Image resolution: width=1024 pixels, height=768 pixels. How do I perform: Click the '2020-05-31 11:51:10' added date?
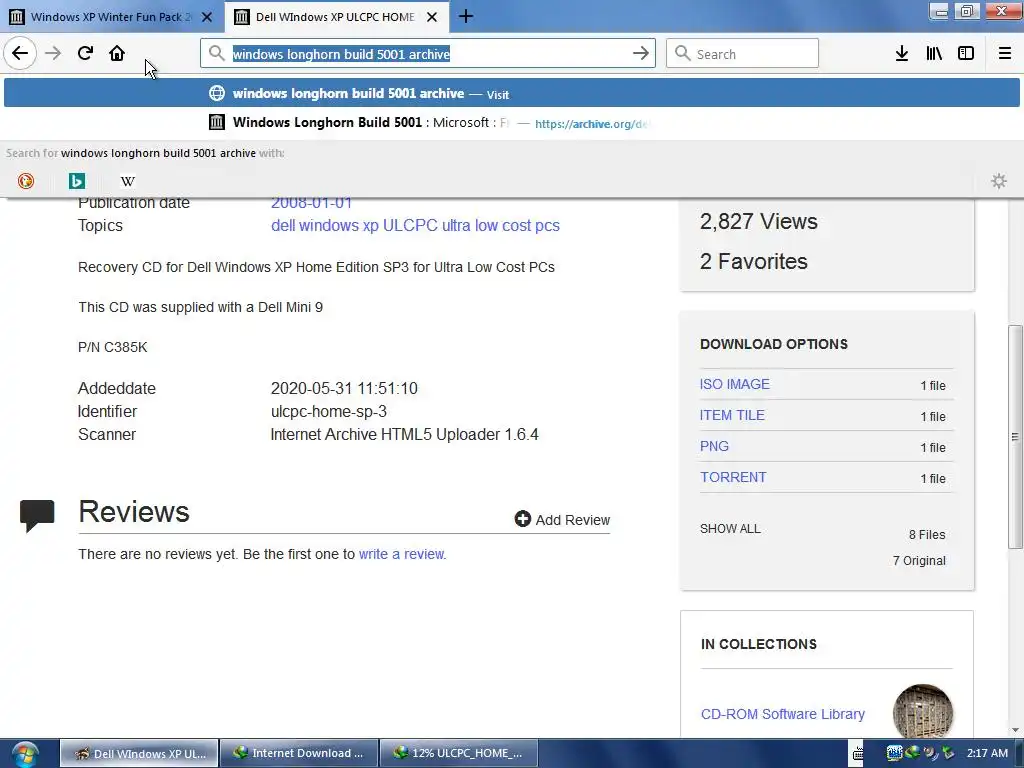click(x=344, y=389)
